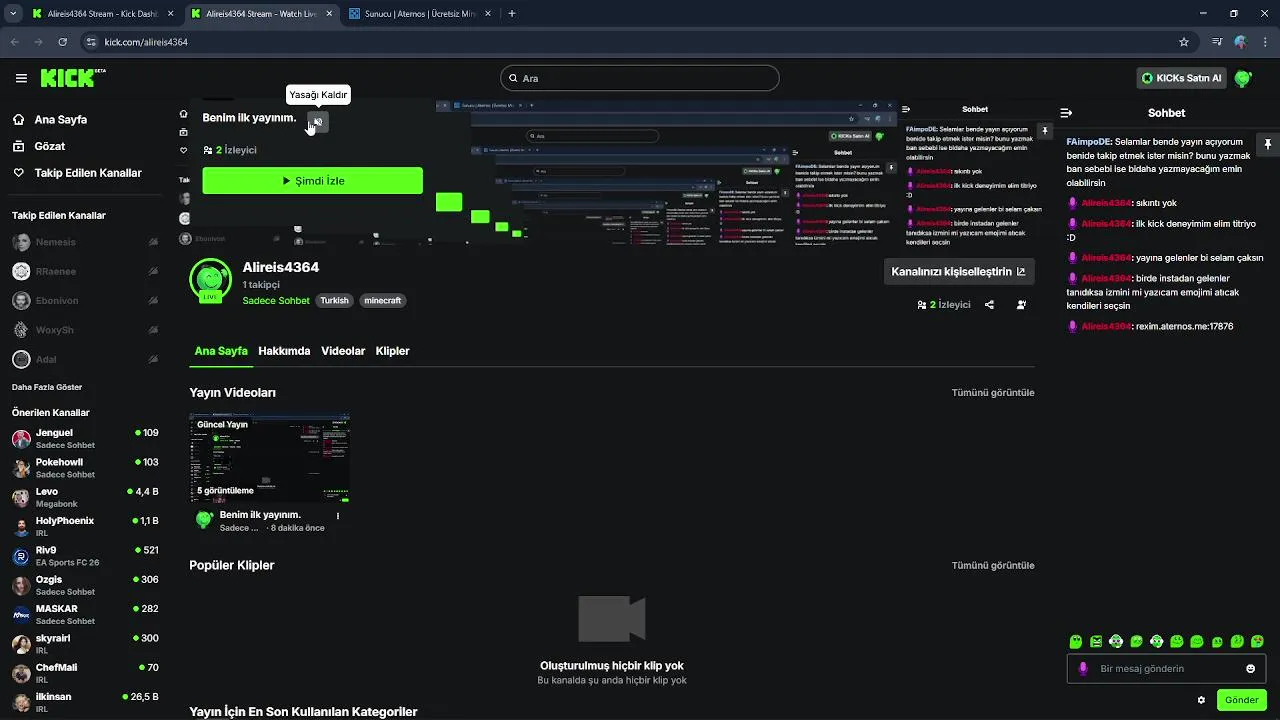Open the browser tab search dropdown
This screenshot has width=1280, height=720.
coord(12,14)
